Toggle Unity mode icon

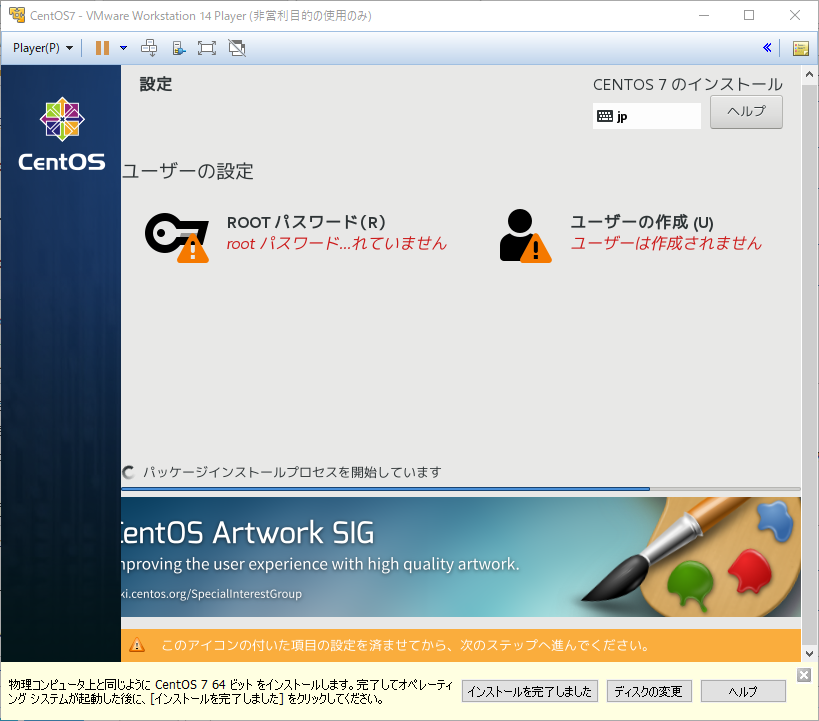point(237,48)
